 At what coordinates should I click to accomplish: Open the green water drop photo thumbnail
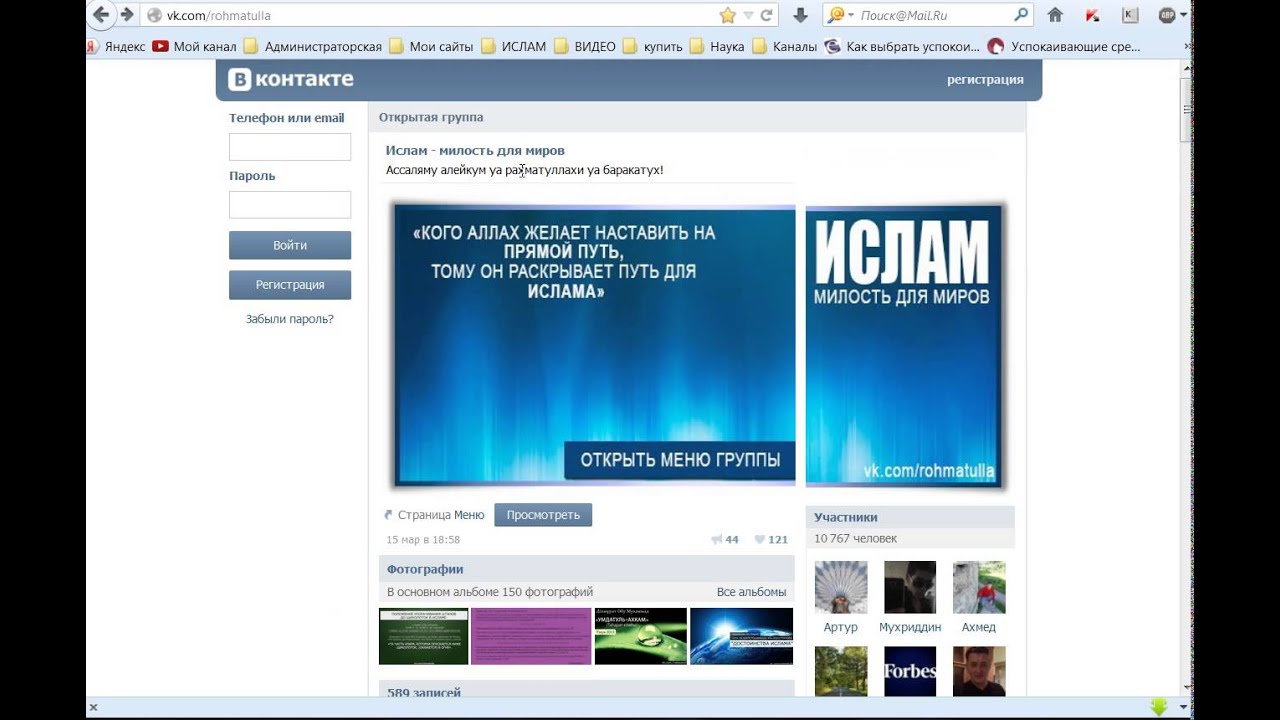click(641, 636)
